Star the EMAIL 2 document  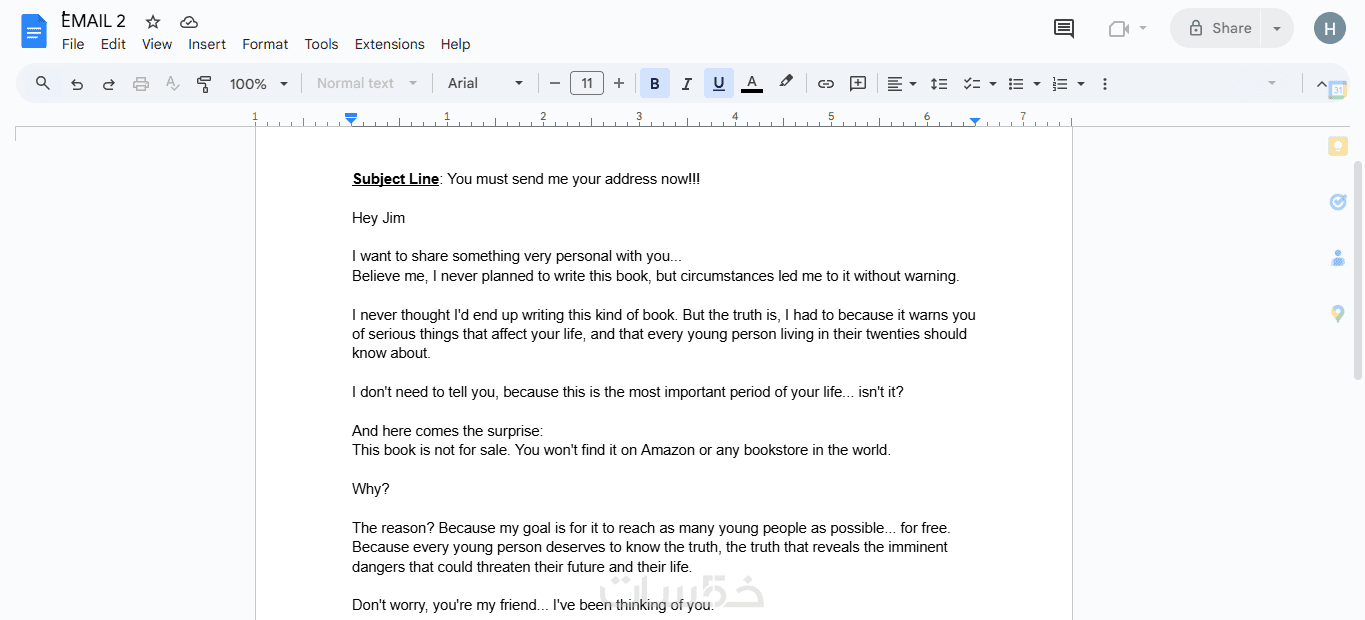click(153, 22)
